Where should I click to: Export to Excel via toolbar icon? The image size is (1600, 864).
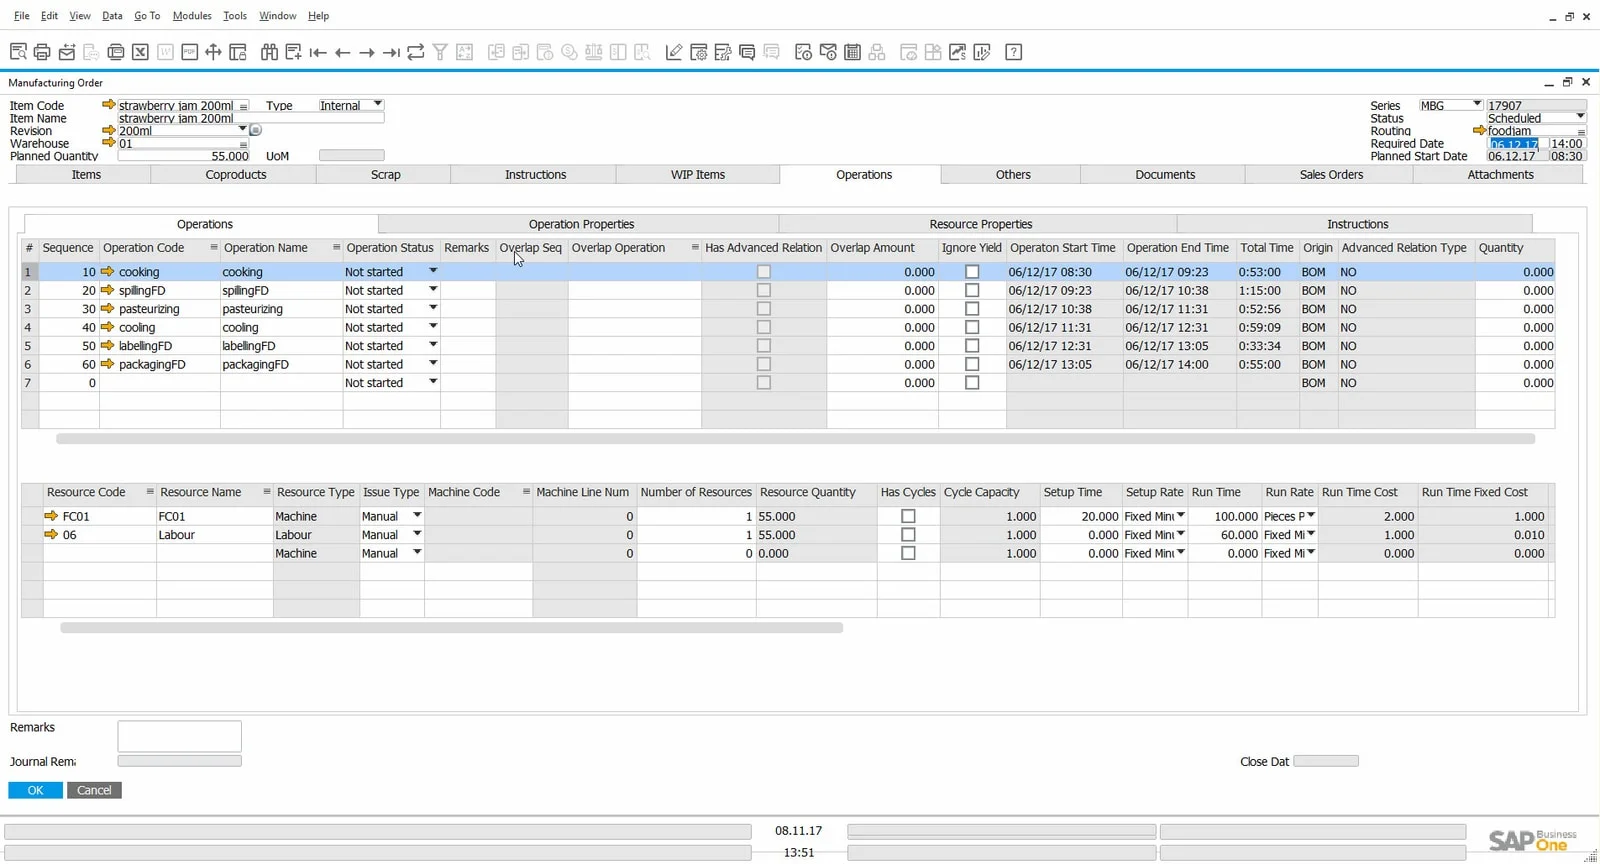[x=140, y=52]
